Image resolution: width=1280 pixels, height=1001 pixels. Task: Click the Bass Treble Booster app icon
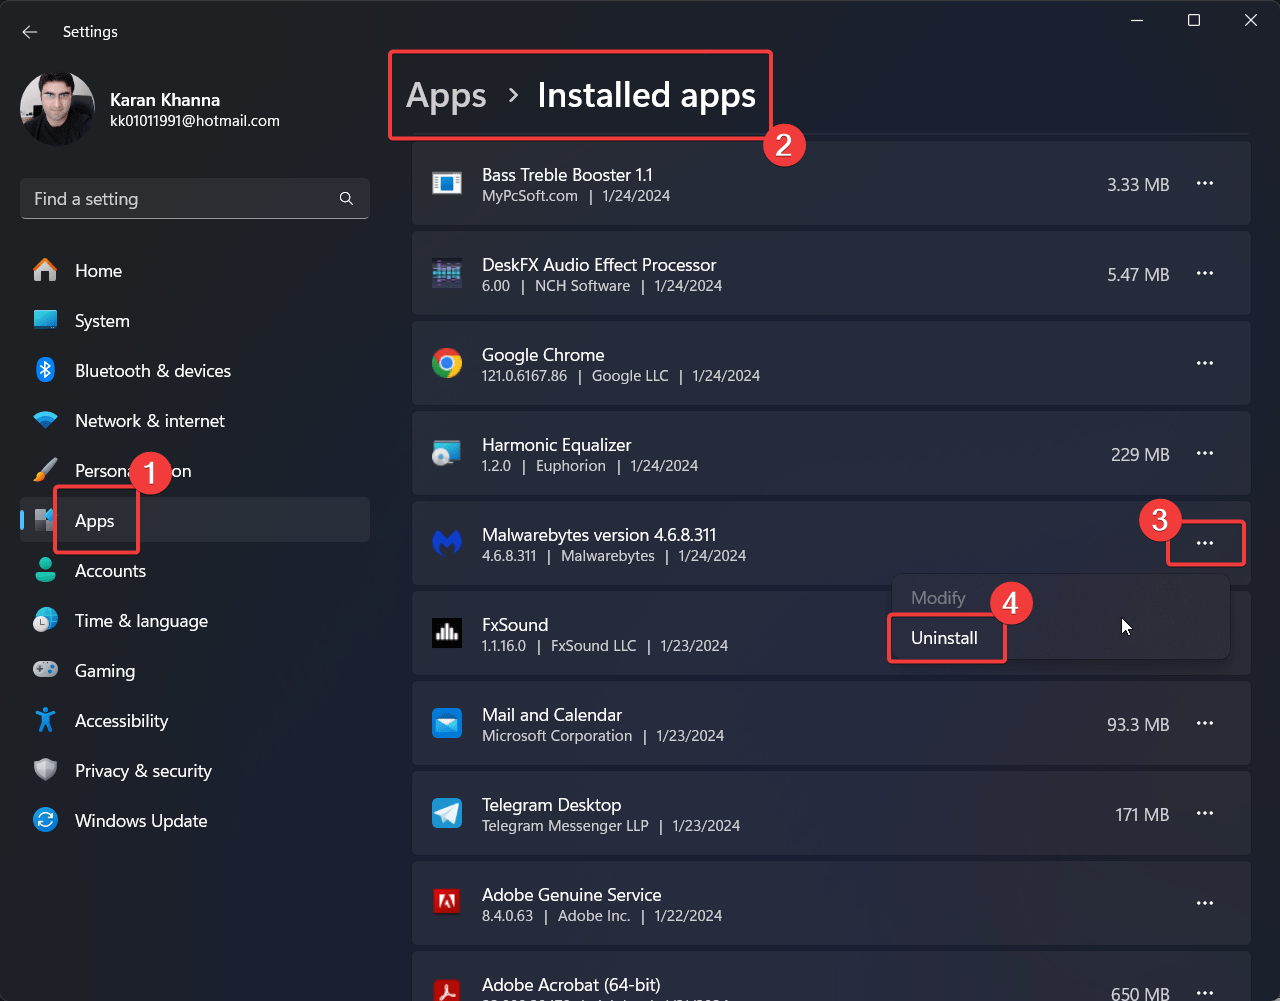coord(447,183)
